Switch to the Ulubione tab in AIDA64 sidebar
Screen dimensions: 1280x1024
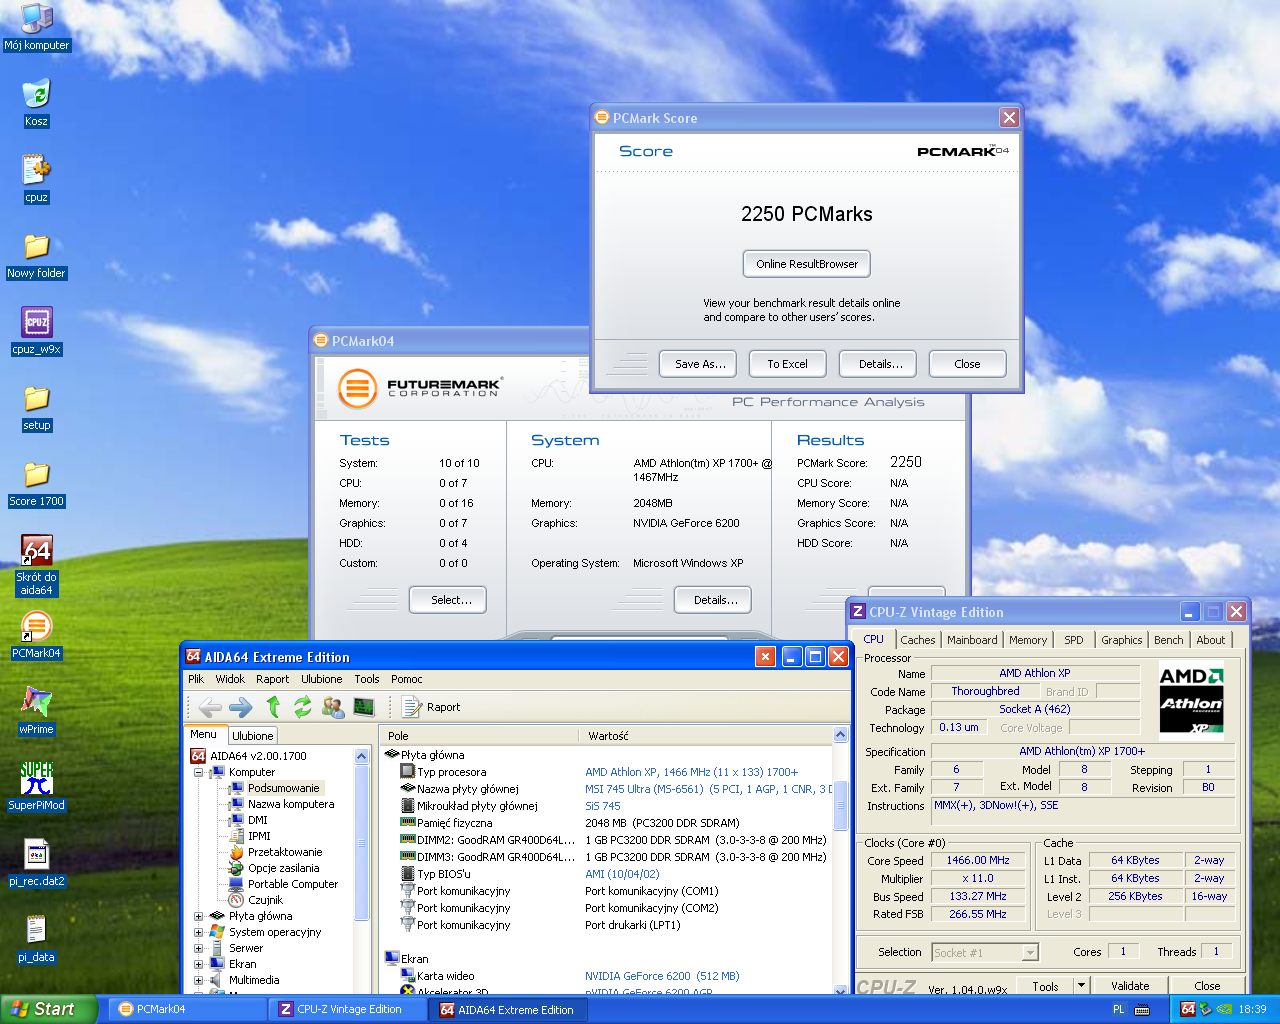coord(253,735)
